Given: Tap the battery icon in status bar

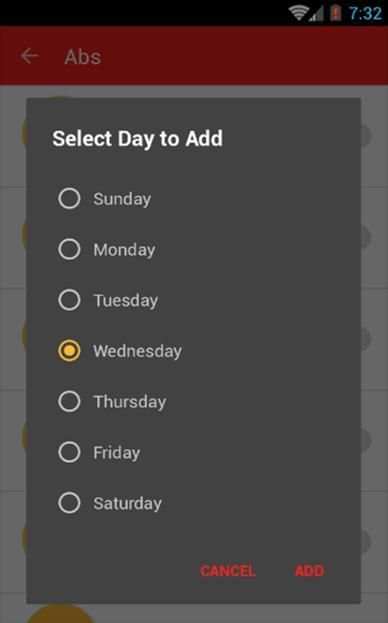Looking at the screenshot, I should pyautogui.click(x=336, y=13).
